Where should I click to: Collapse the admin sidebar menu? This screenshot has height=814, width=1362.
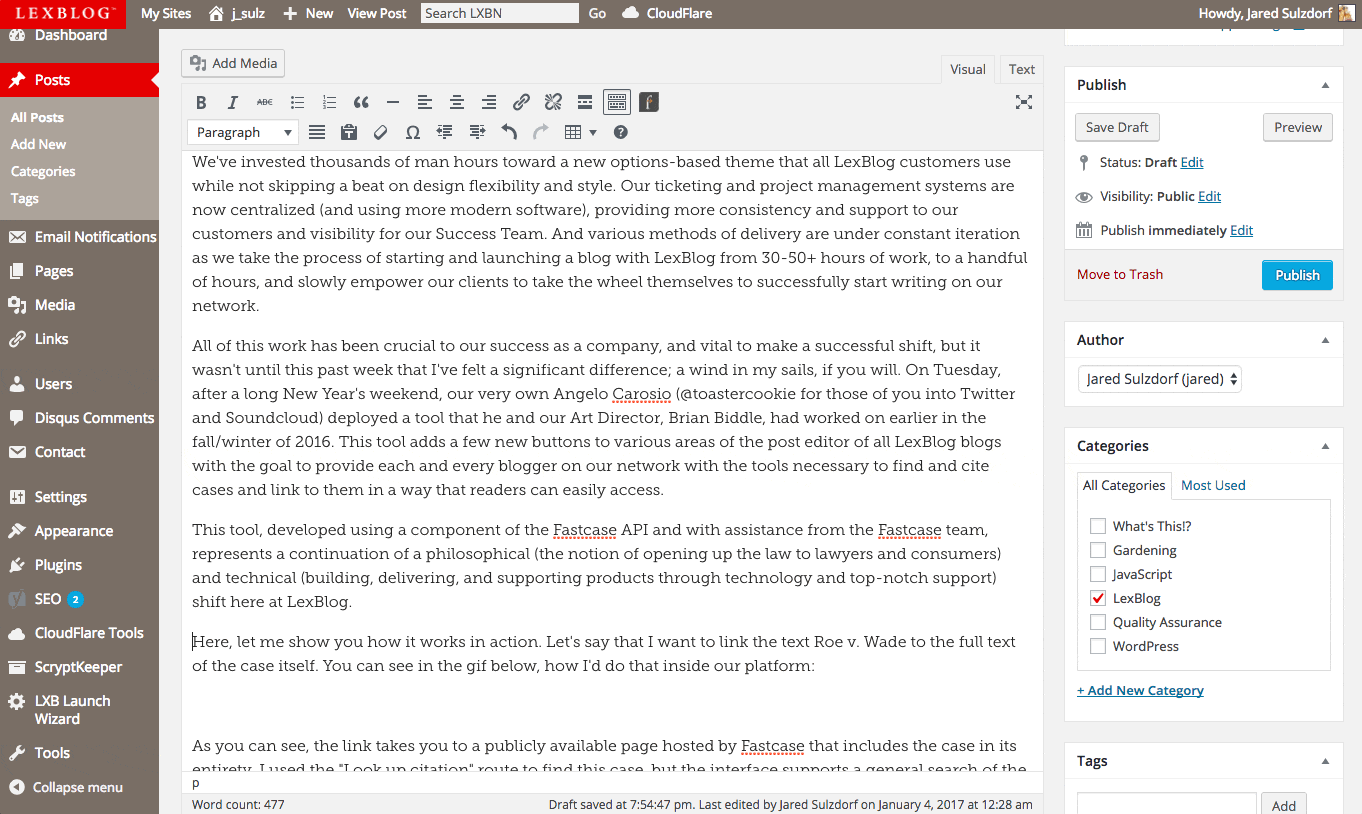[66, 787]
